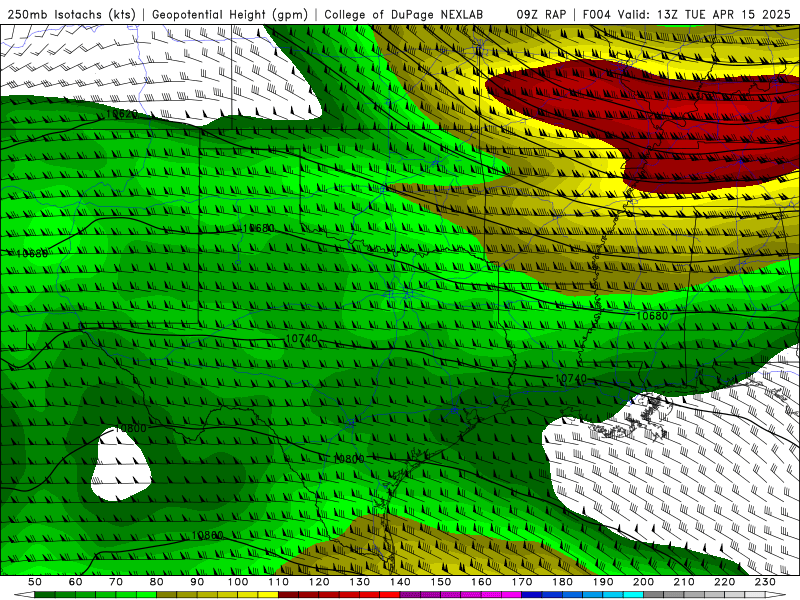Click the 200 value on the color scale
This screenshot has width=800, height=600.
643,582
